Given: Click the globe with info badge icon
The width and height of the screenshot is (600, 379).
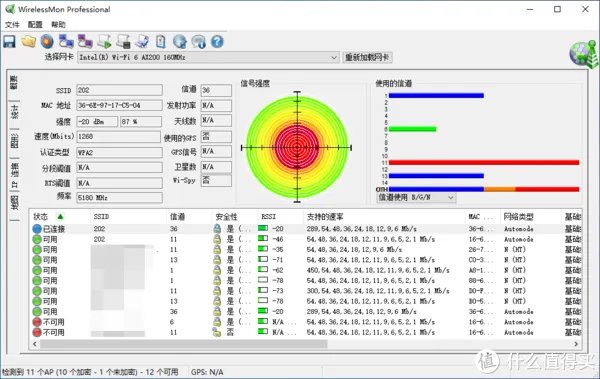Looking at the screenshot, I should point(199,41).
